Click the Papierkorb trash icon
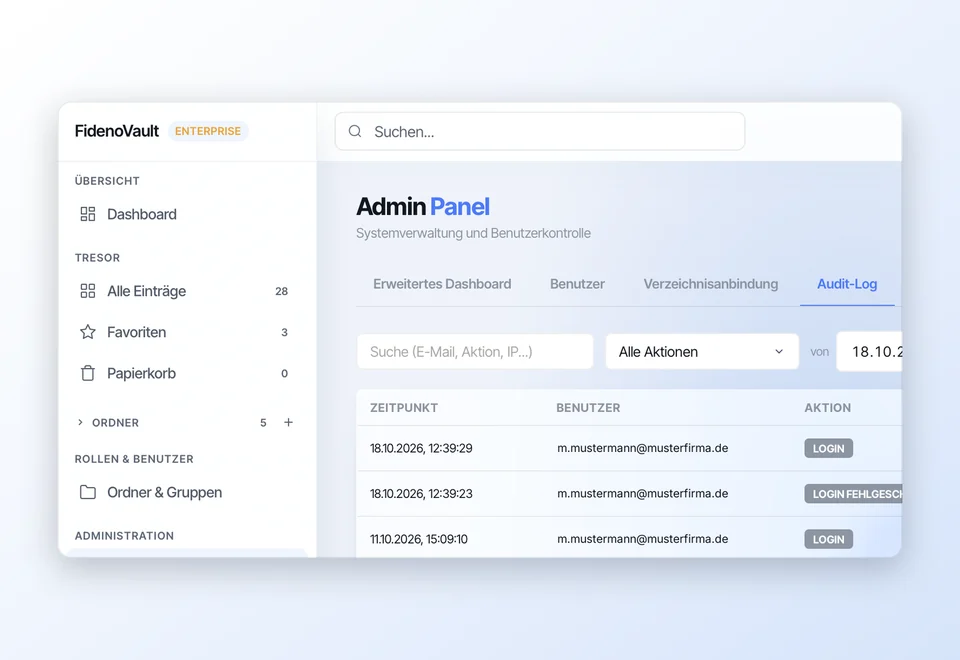960x660 pixels. coord(88,373)
